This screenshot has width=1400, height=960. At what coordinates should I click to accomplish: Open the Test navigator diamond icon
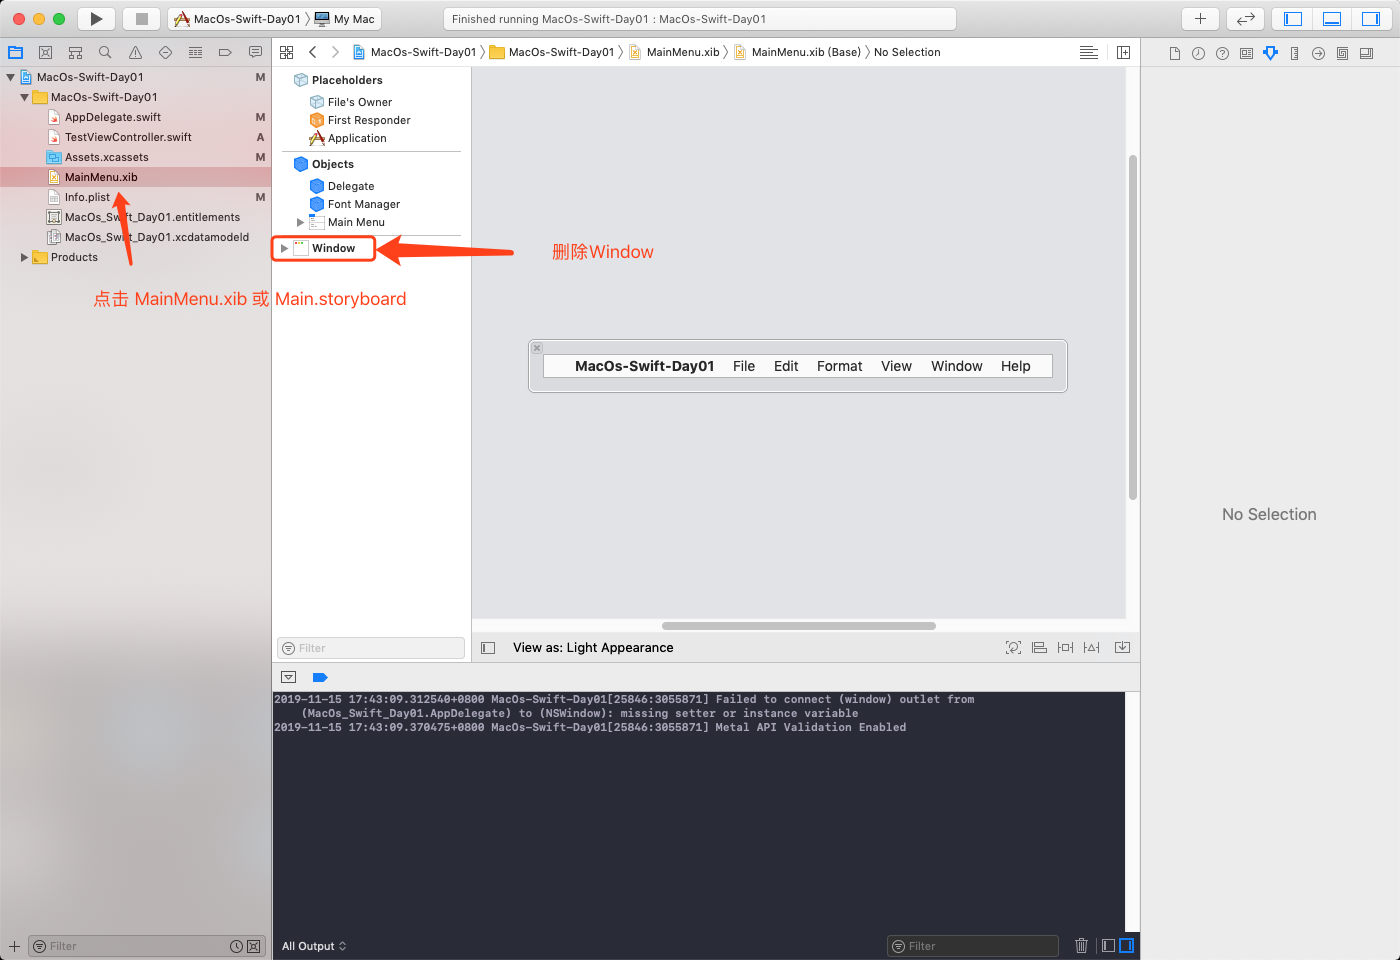coord(165,53)
